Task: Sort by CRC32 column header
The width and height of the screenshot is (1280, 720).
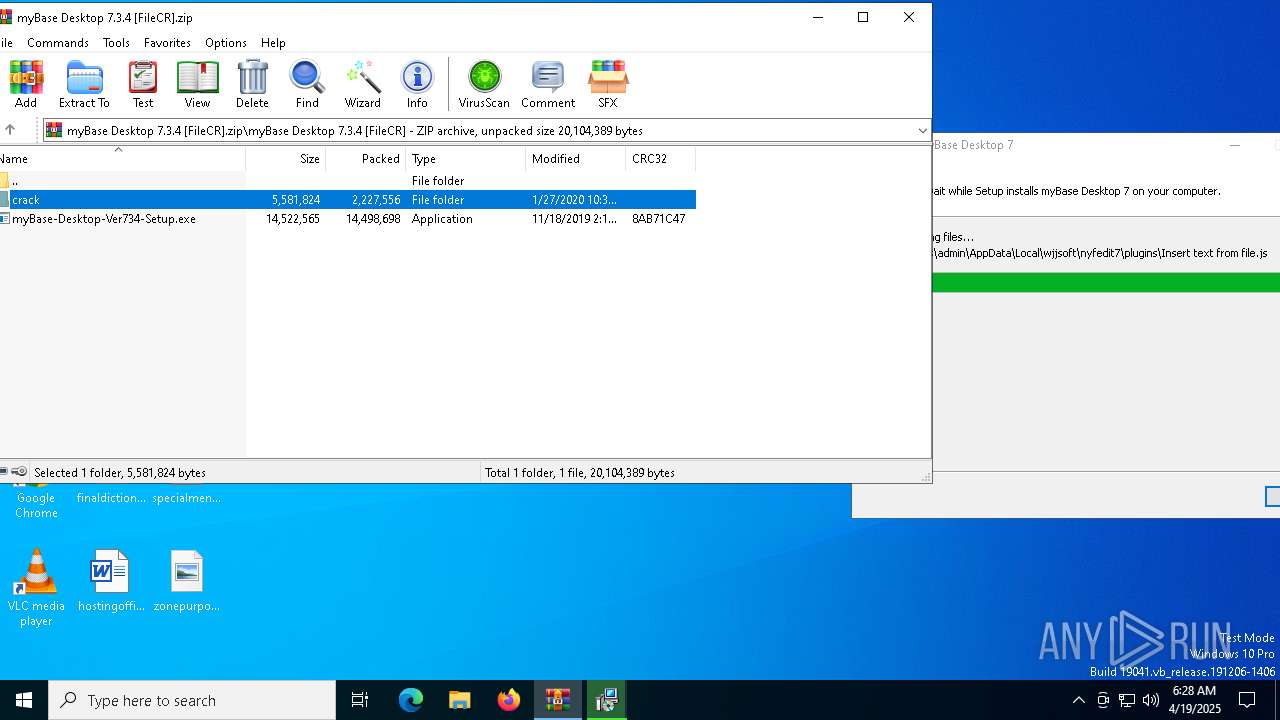Action: pos(660,159)
